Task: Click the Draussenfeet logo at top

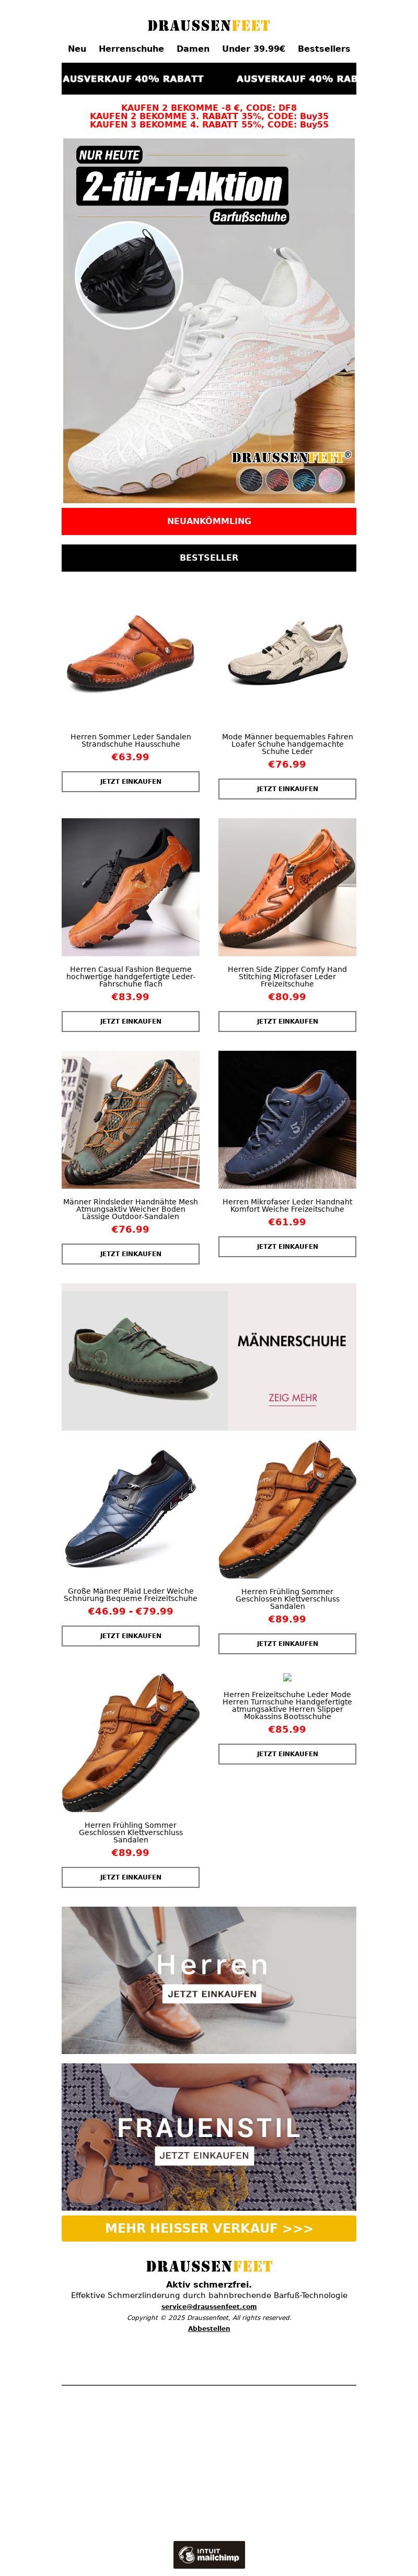Action: (x=209, y=26)
